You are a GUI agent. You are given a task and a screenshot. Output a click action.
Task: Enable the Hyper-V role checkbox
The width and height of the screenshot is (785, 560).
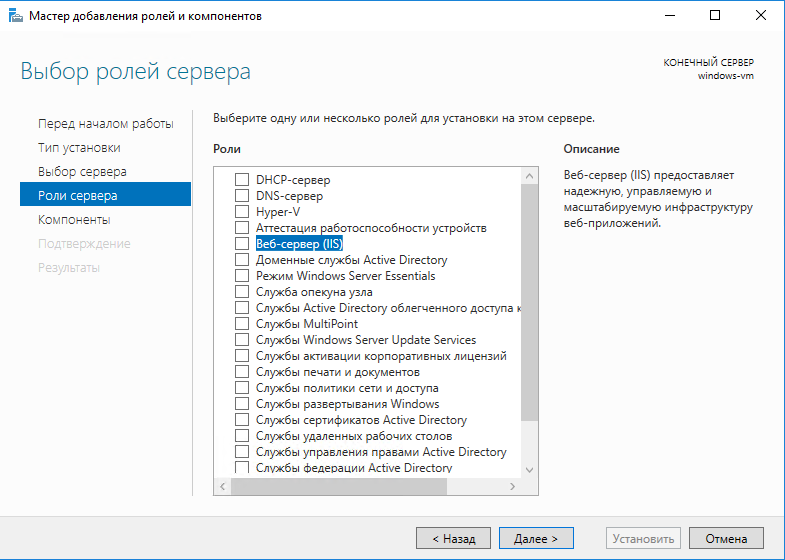click(x=242, y=212)
